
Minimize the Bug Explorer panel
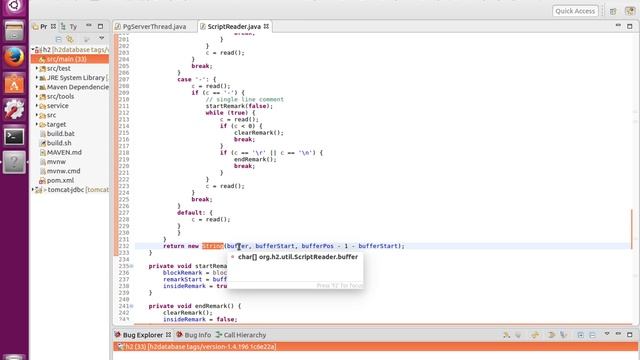(x=618, y=334)
